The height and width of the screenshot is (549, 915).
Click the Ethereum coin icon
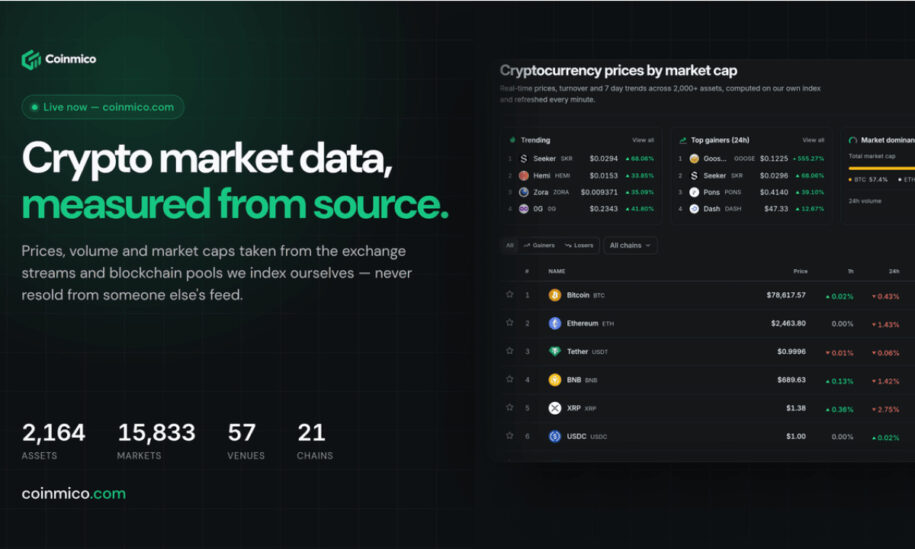(554, 323)
